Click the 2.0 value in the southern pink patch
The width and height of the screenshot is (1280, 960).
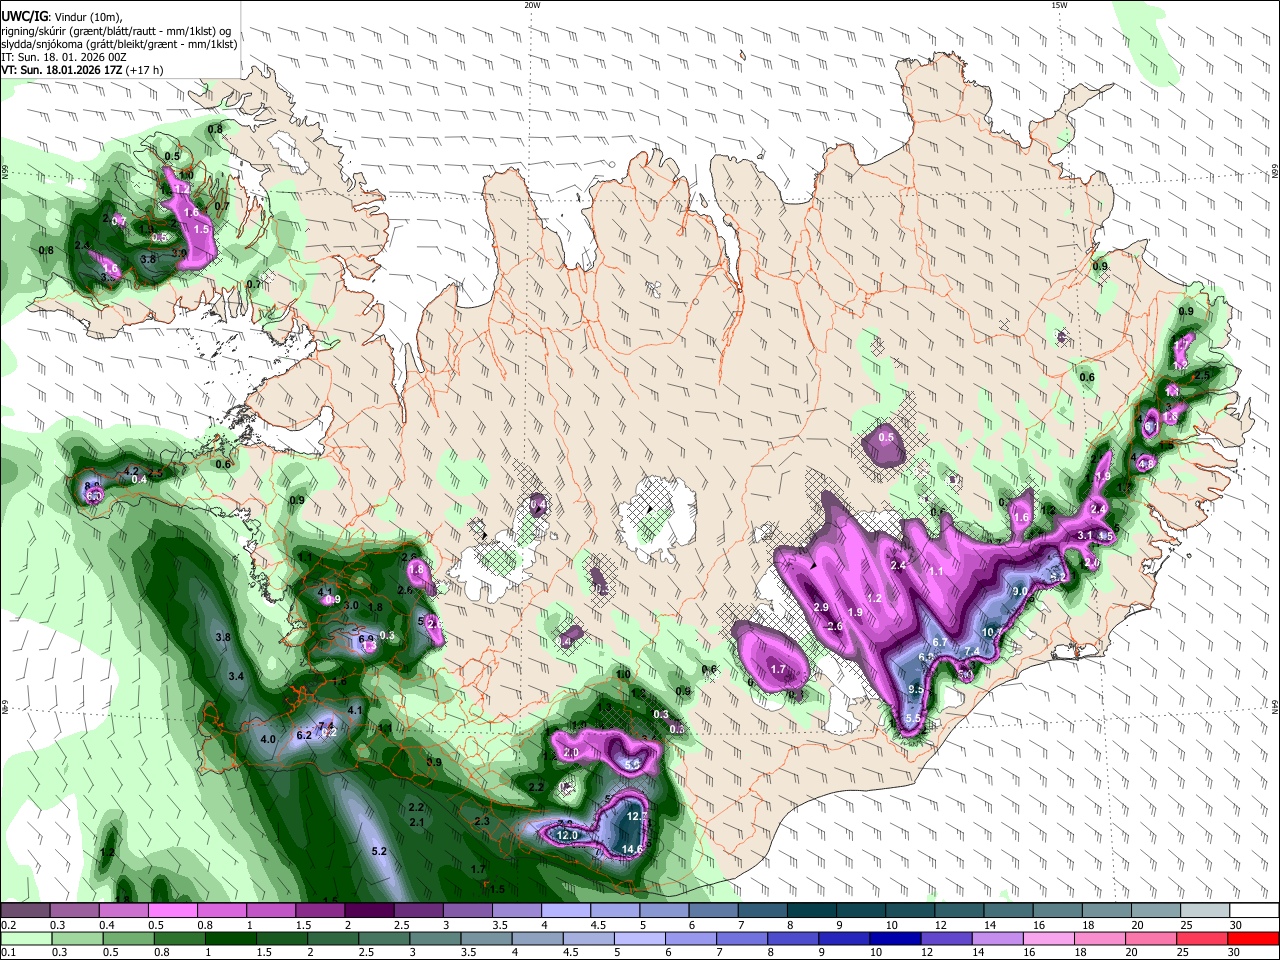coord(571,752)
